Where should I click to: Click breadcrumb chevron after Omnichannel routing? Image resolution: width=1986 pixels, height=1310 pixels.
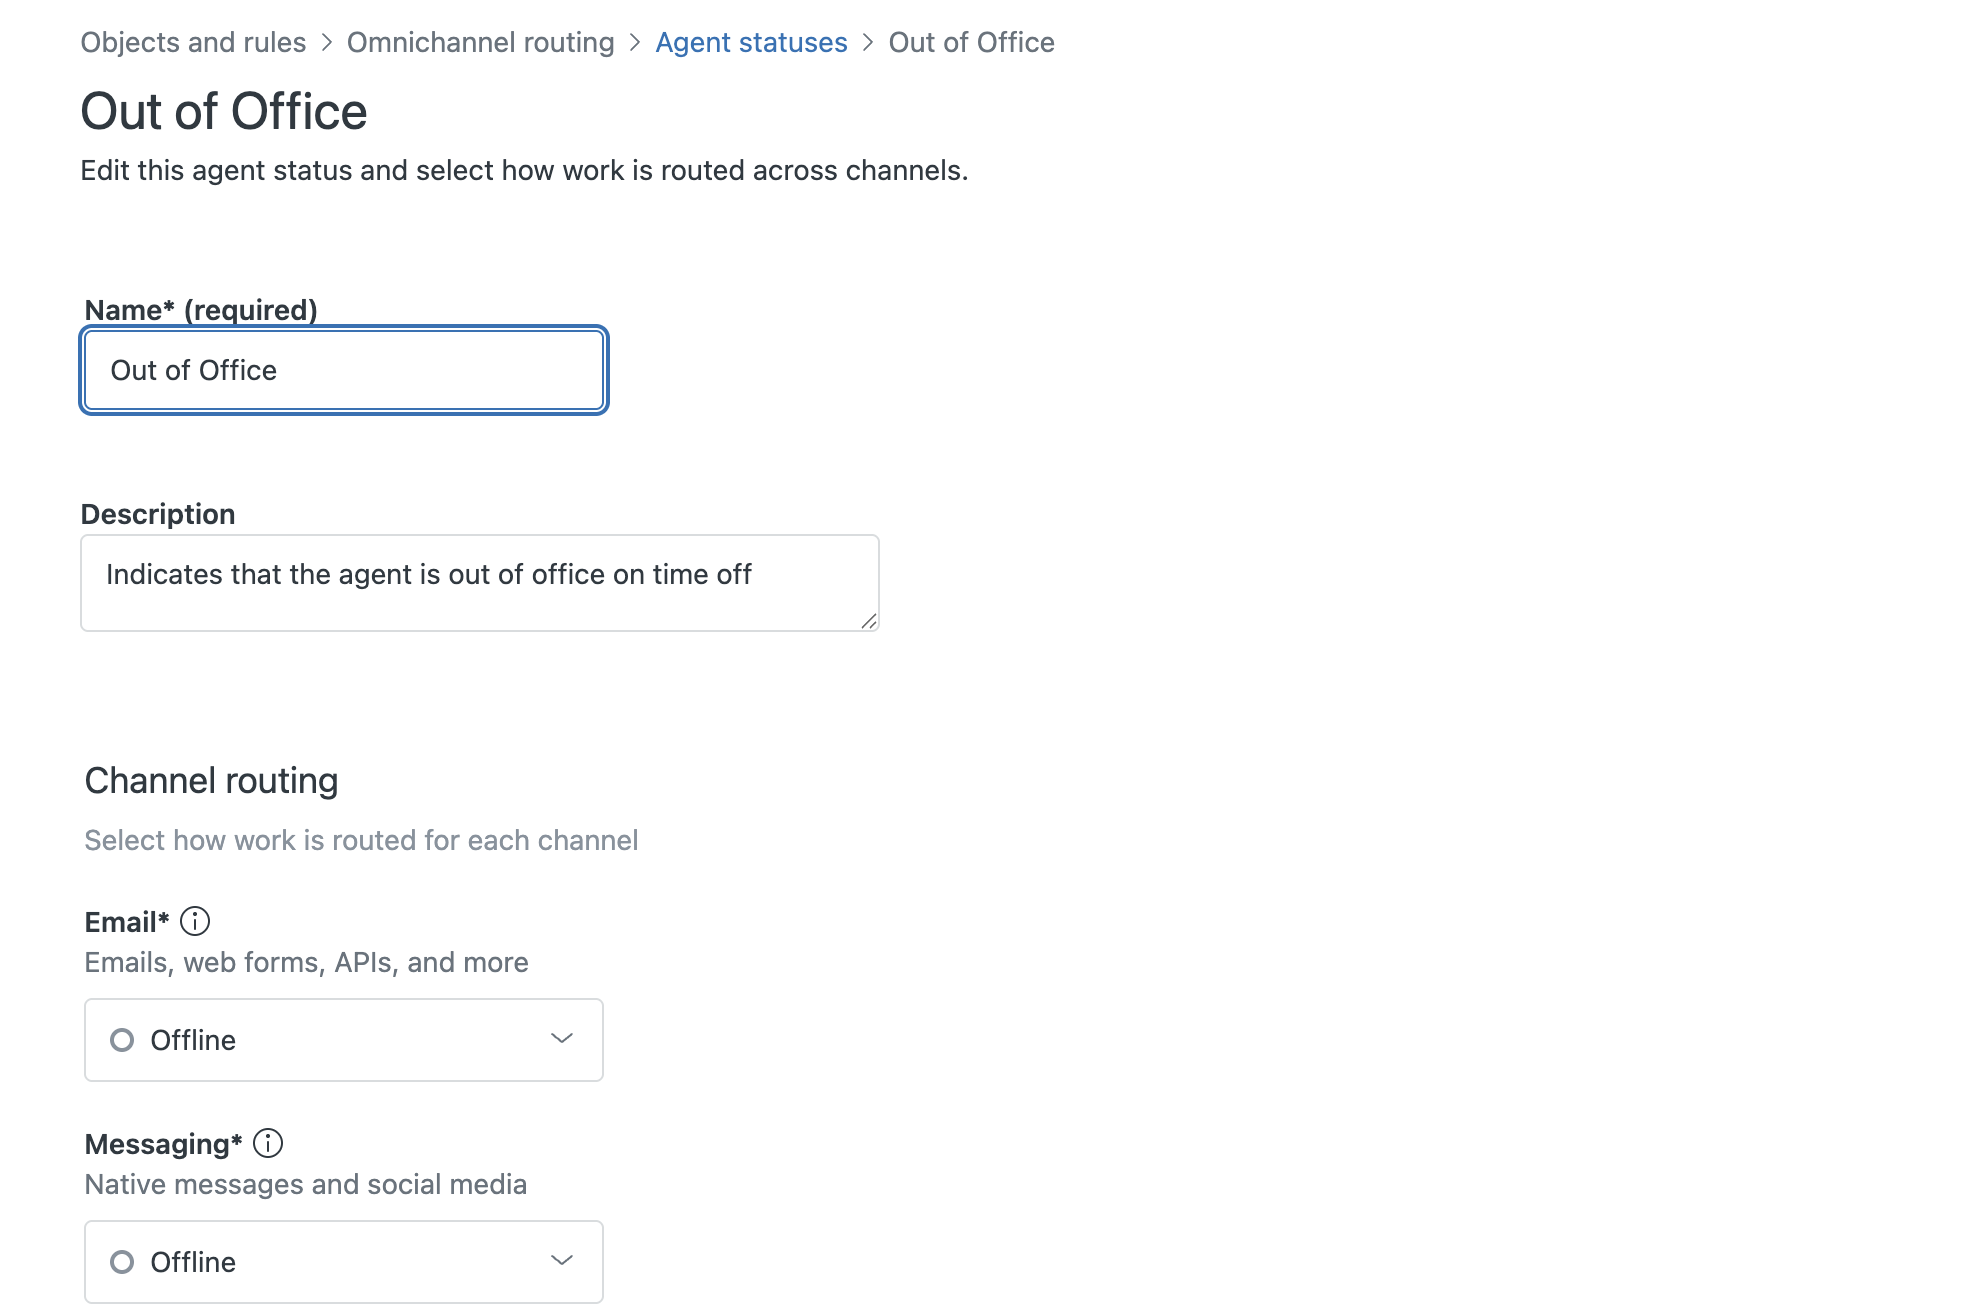click(635, 43)
